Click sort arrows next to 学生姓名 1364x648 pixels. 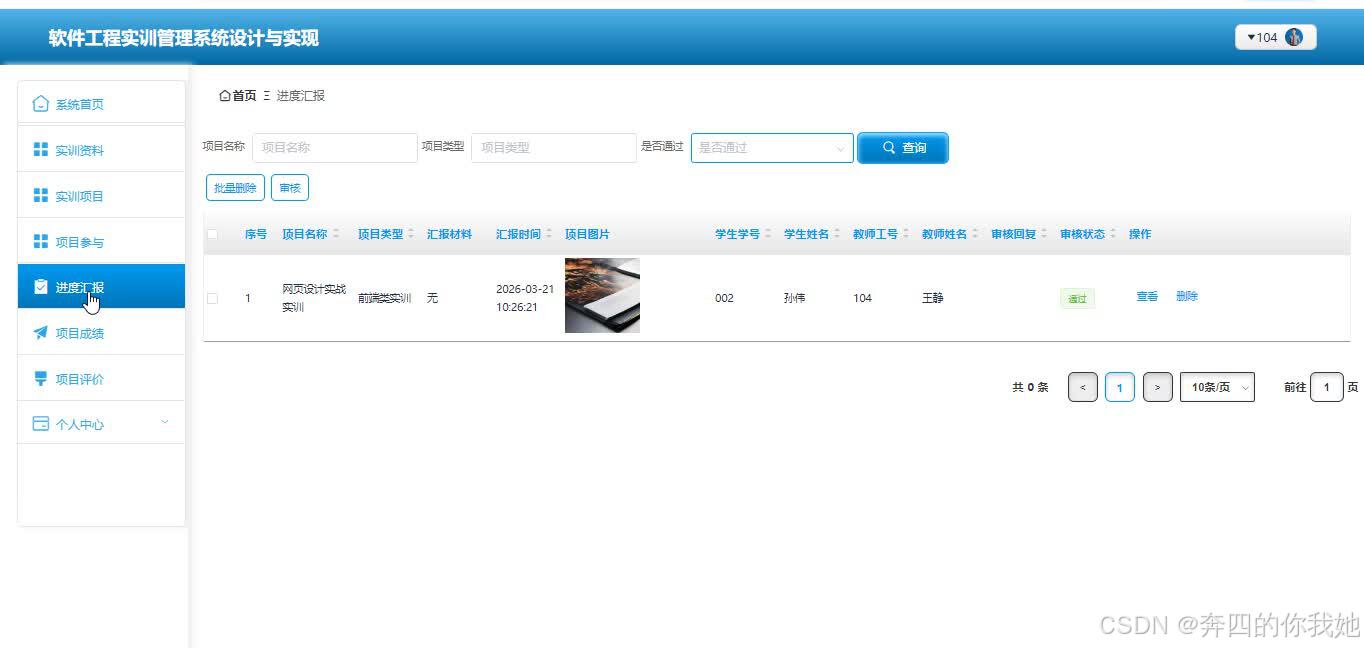coord(837,234)
